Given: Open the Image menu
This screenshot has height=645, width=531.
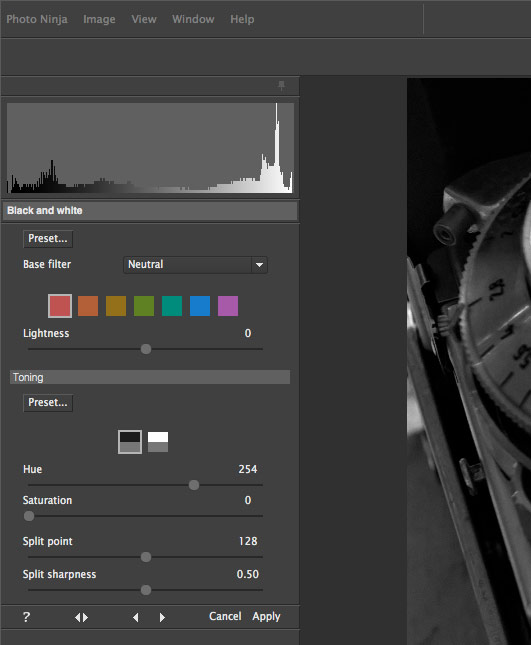Looking at the screenshot, I should [99, 19].
